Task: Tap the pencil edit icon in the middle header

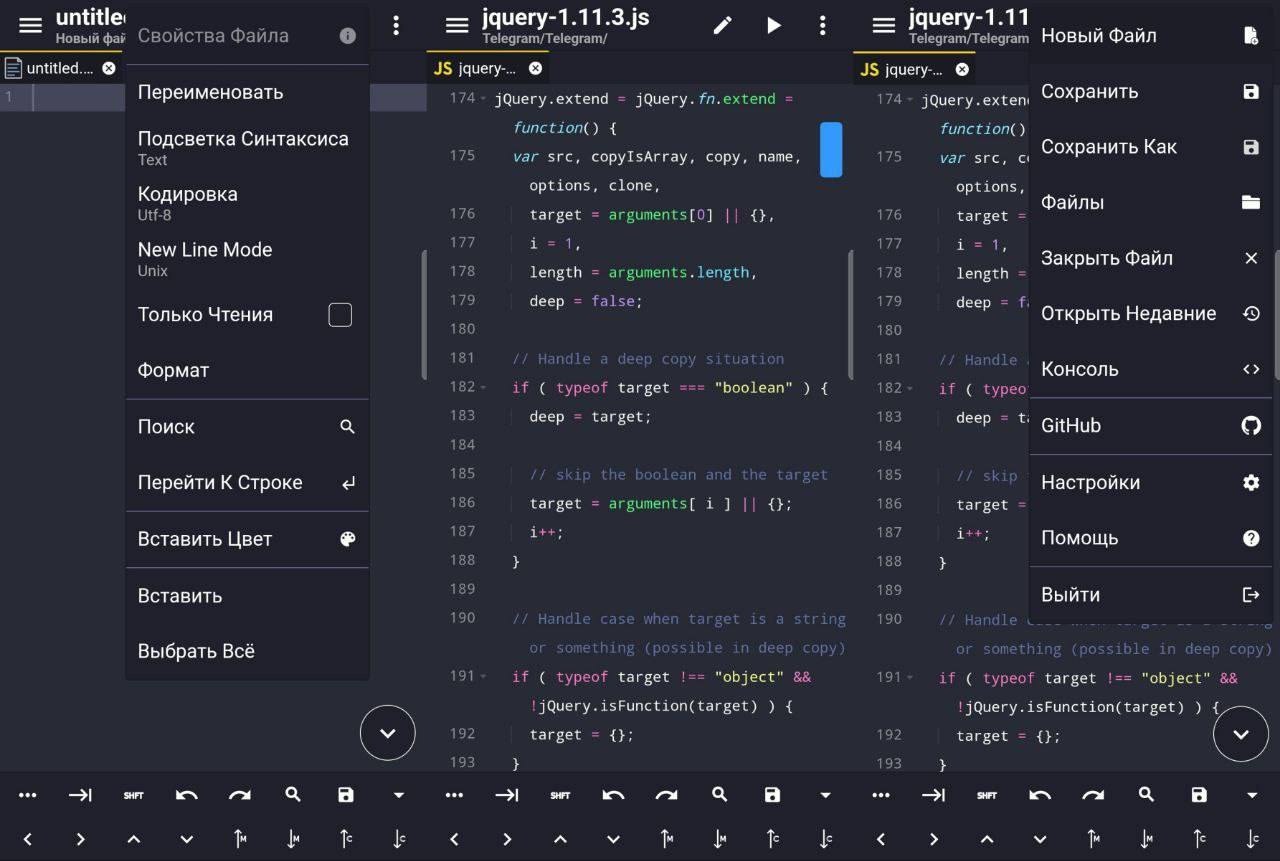Action: [x=722, y=25]
